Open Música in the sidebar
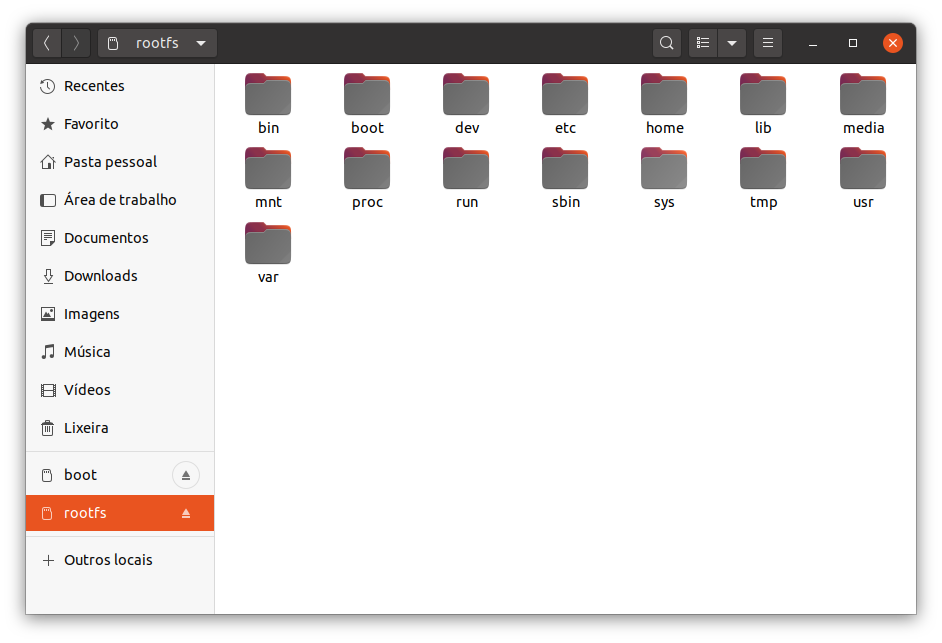The width and height of the screenshot is (942, 643). click(120, 352)
